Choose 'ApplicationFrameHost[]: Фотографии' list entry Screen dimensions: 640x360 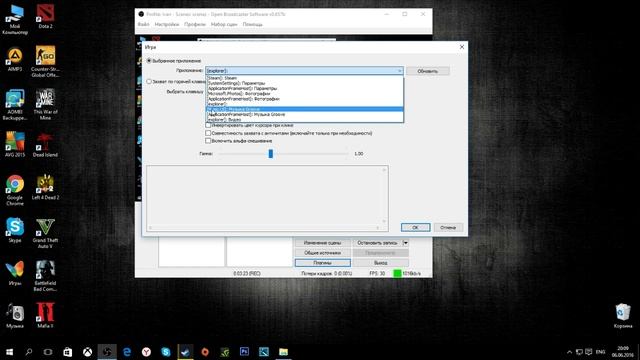pyautogui.click(x=304, y=99)
